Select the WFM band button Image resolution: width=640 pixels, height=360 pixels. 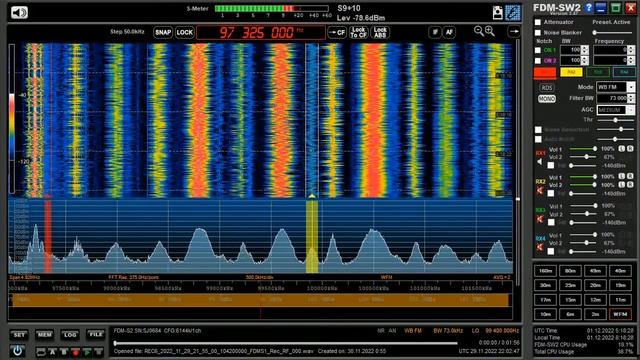[620, 314]
